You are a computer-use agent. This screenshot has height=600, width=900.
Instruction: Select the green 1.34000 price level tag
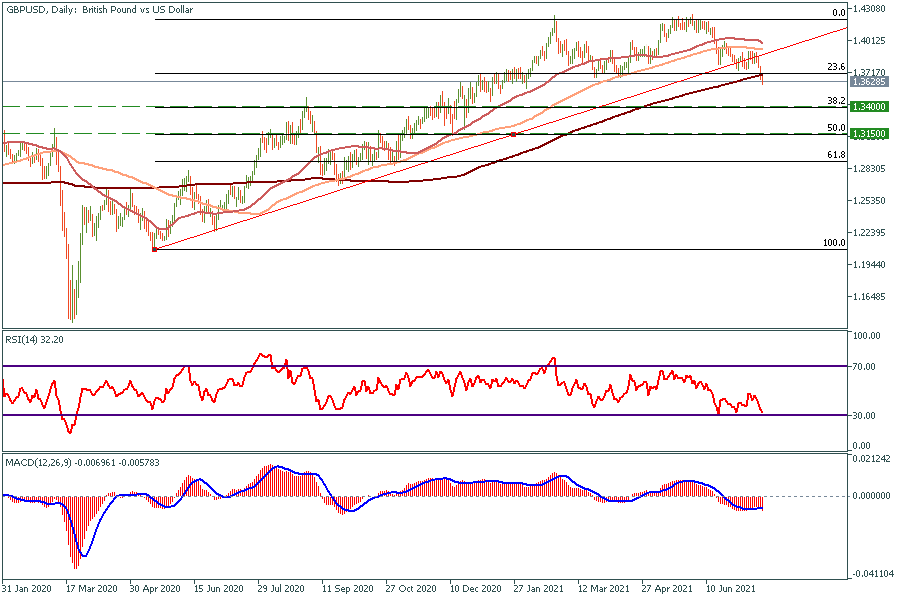(871, 106)
